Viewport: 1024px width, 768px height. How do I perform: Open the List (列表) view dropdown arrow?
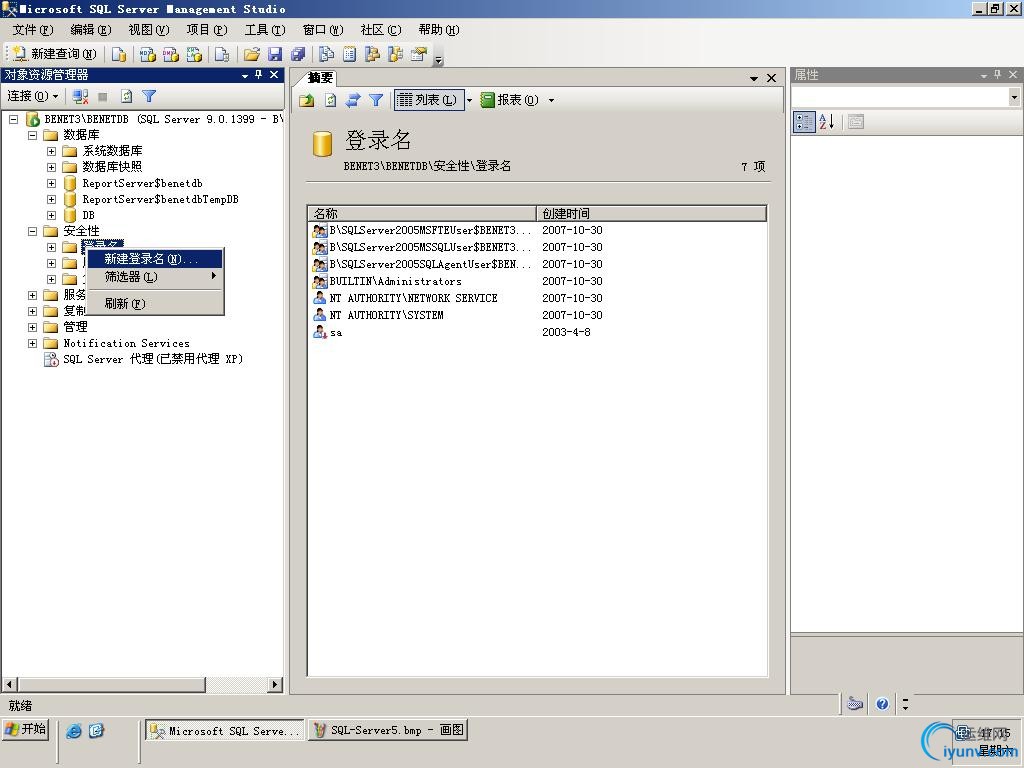(469, 100)
